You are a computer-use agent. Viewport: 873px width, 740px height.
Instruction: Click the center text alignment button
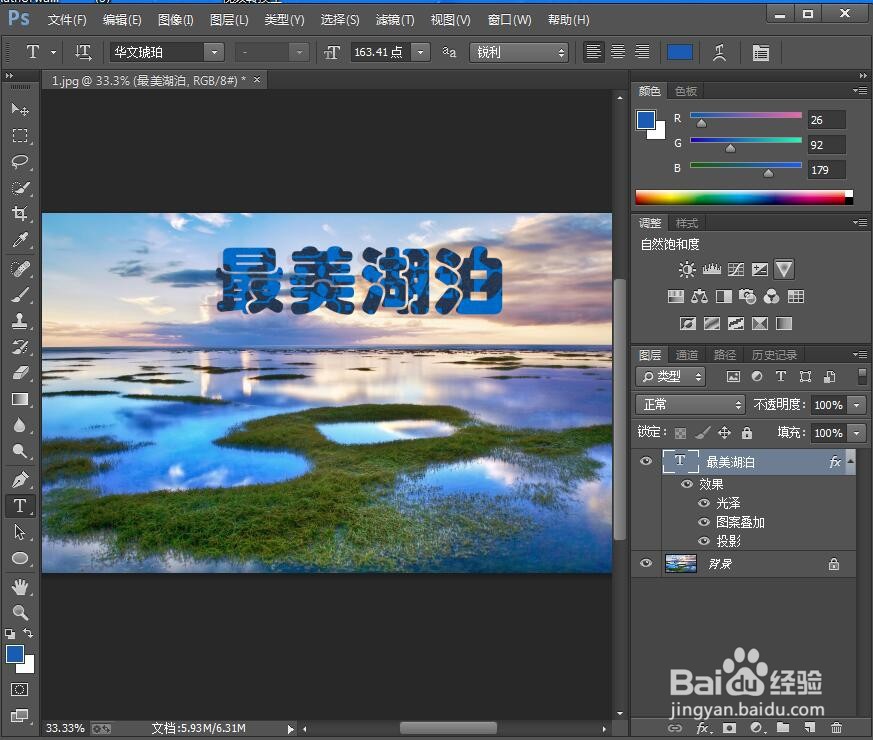[x=617, y=51]
